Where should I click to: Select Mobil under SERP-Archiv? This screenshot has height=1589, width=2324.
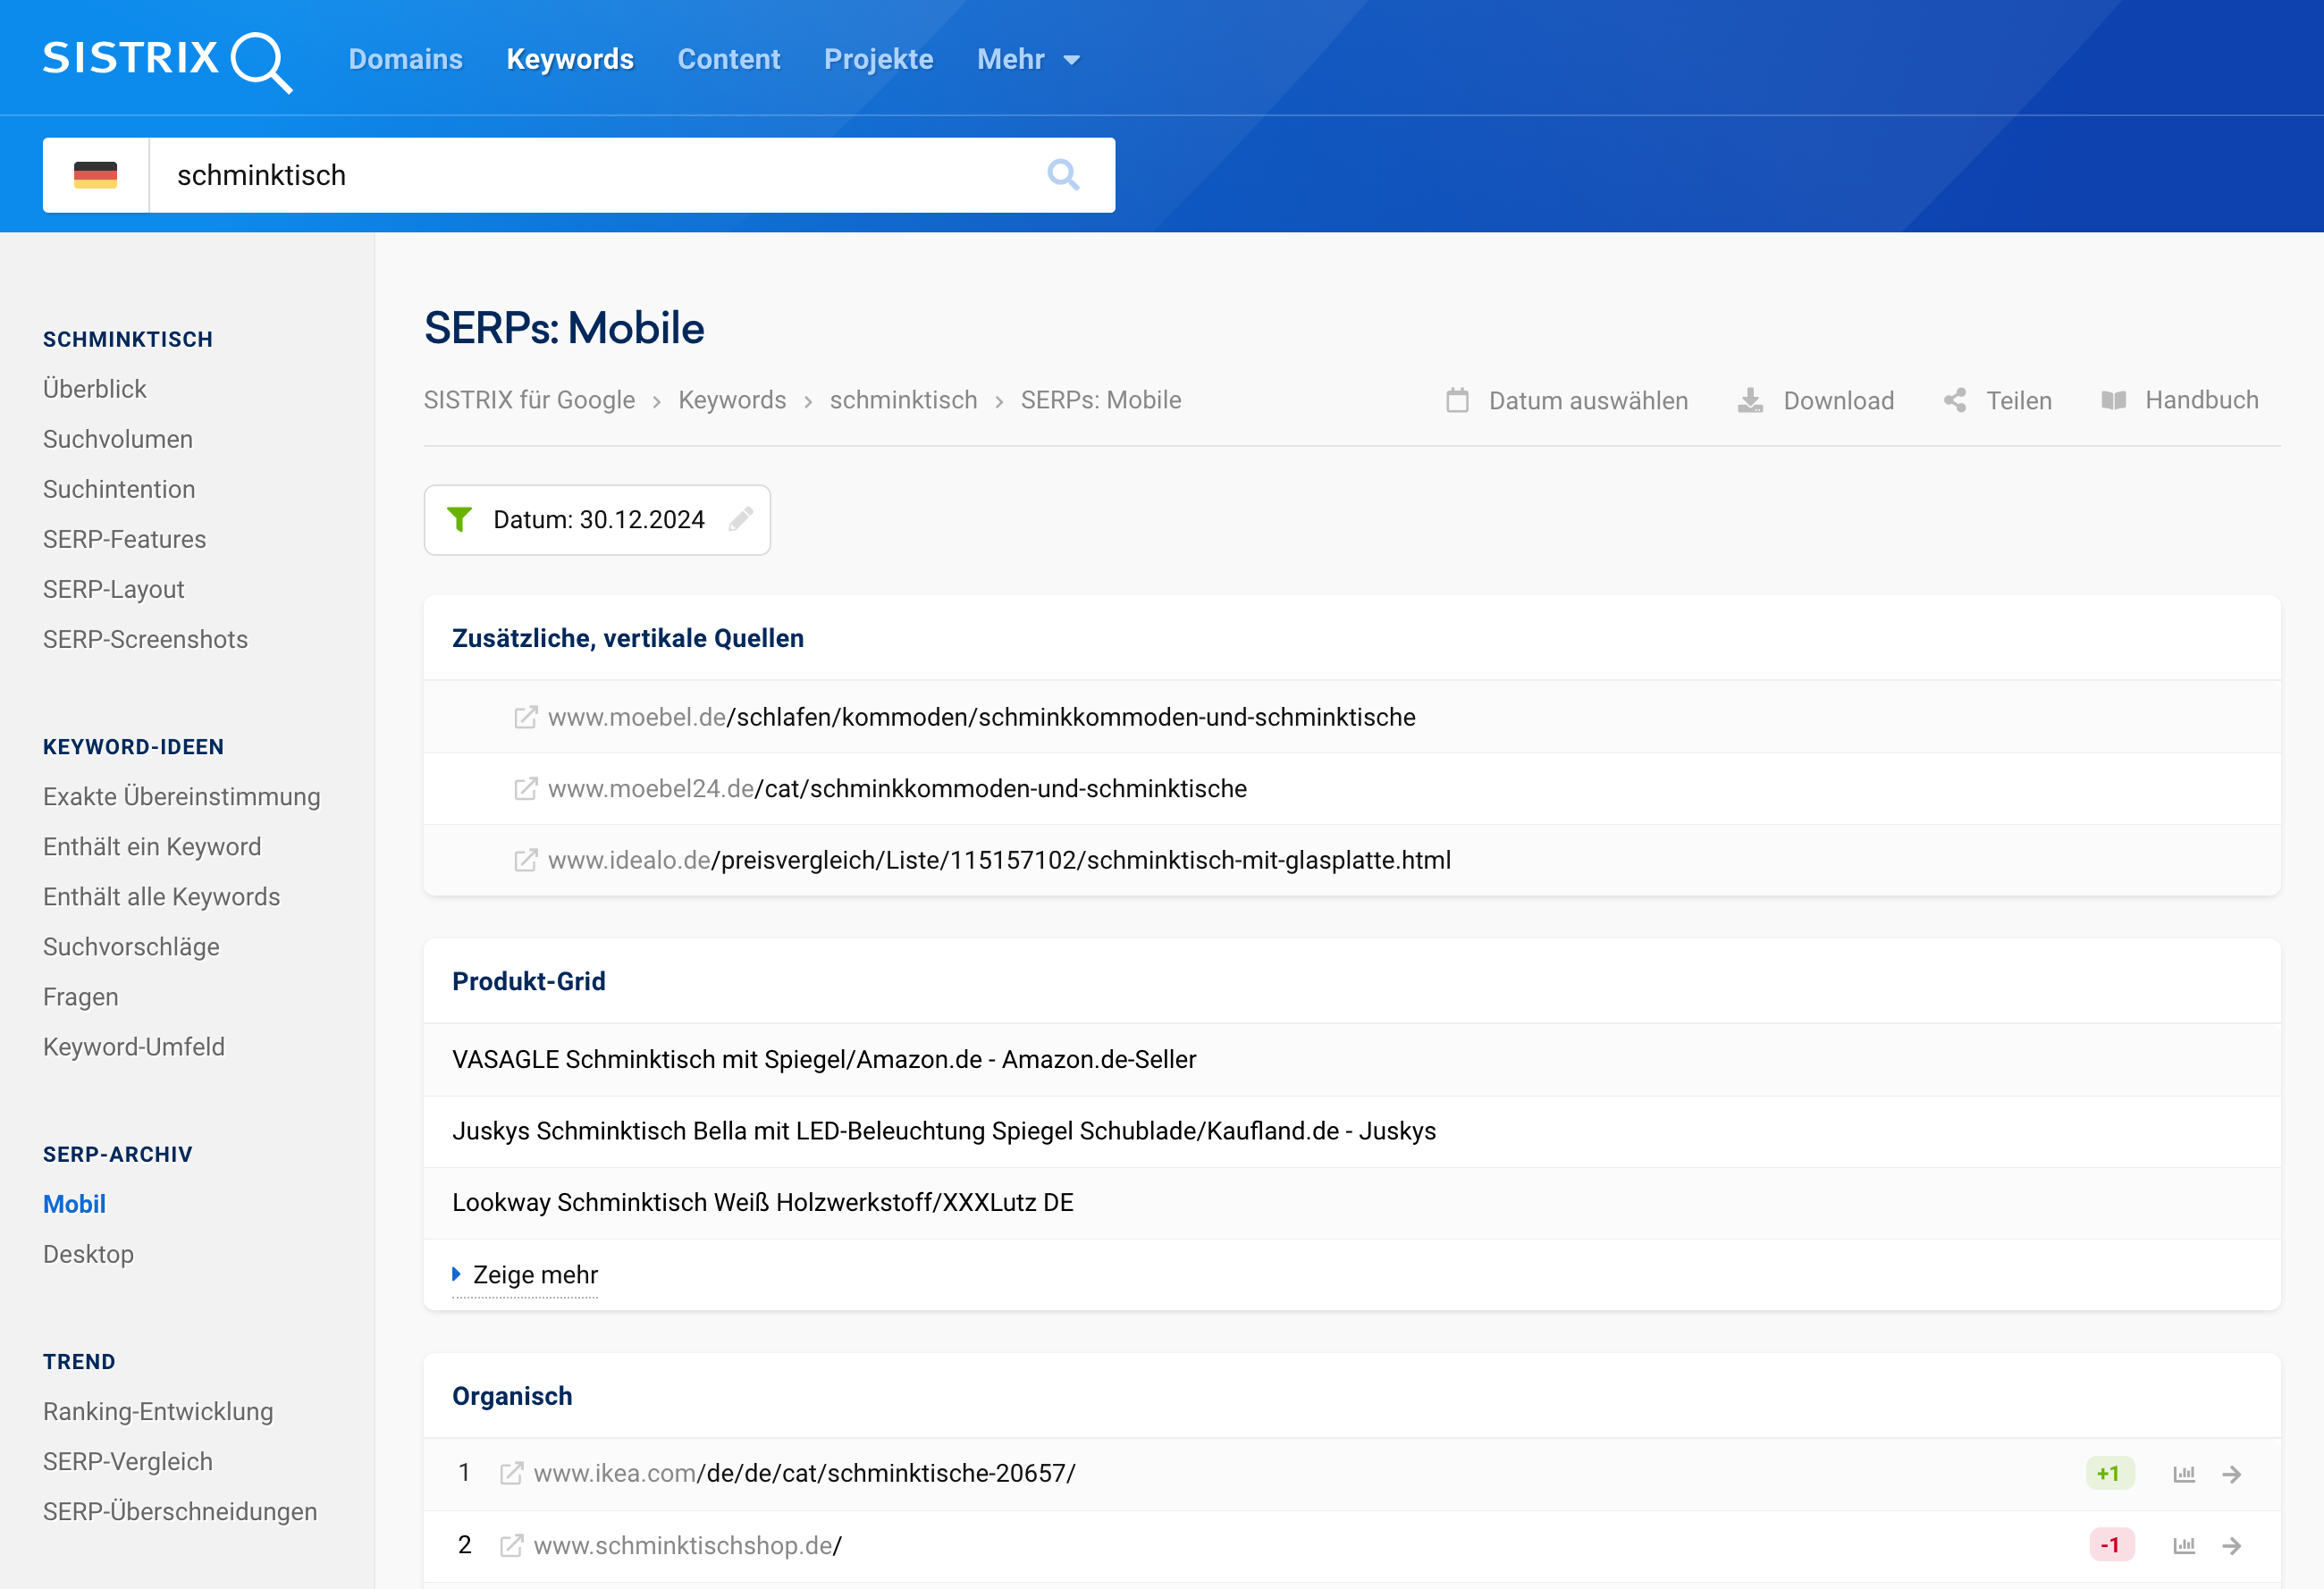[74, 1204]
